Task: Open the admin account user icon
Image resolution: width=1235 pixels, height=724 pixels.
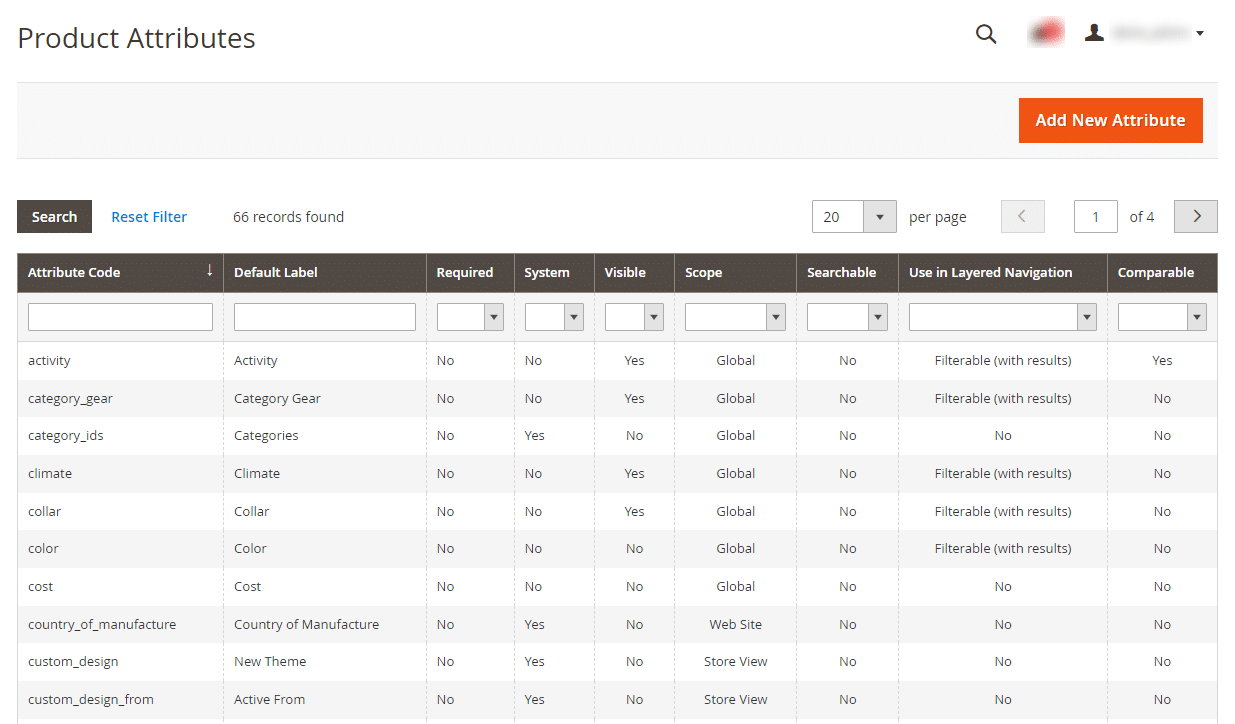Action: pos(1094,31)
